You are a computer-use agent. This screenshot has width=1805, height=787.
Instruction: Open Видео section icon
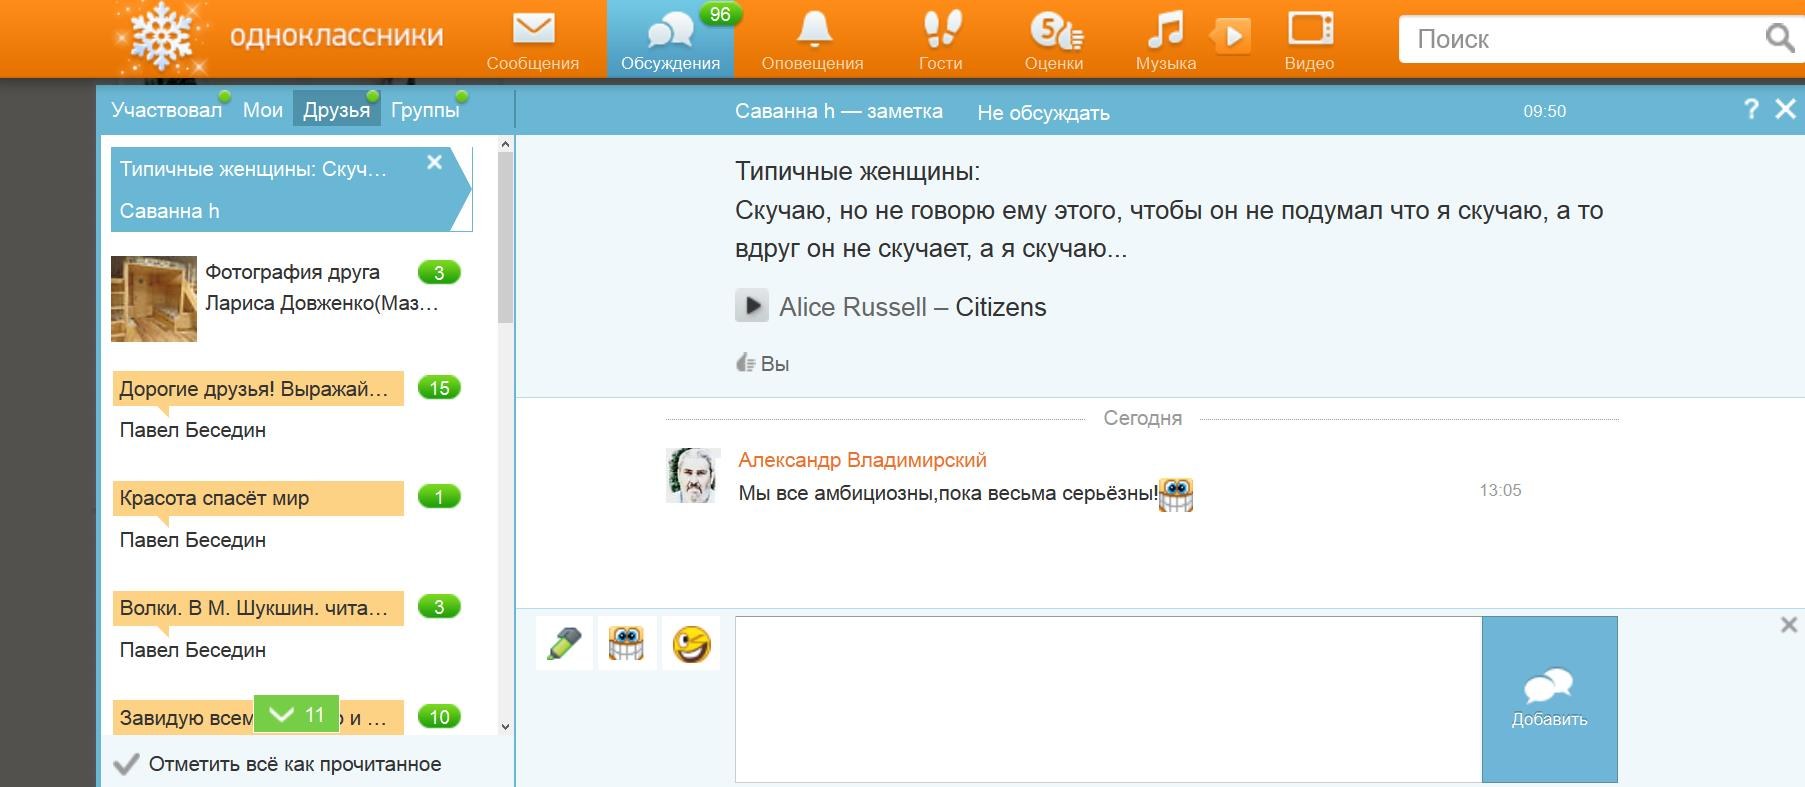(1309, 30)
